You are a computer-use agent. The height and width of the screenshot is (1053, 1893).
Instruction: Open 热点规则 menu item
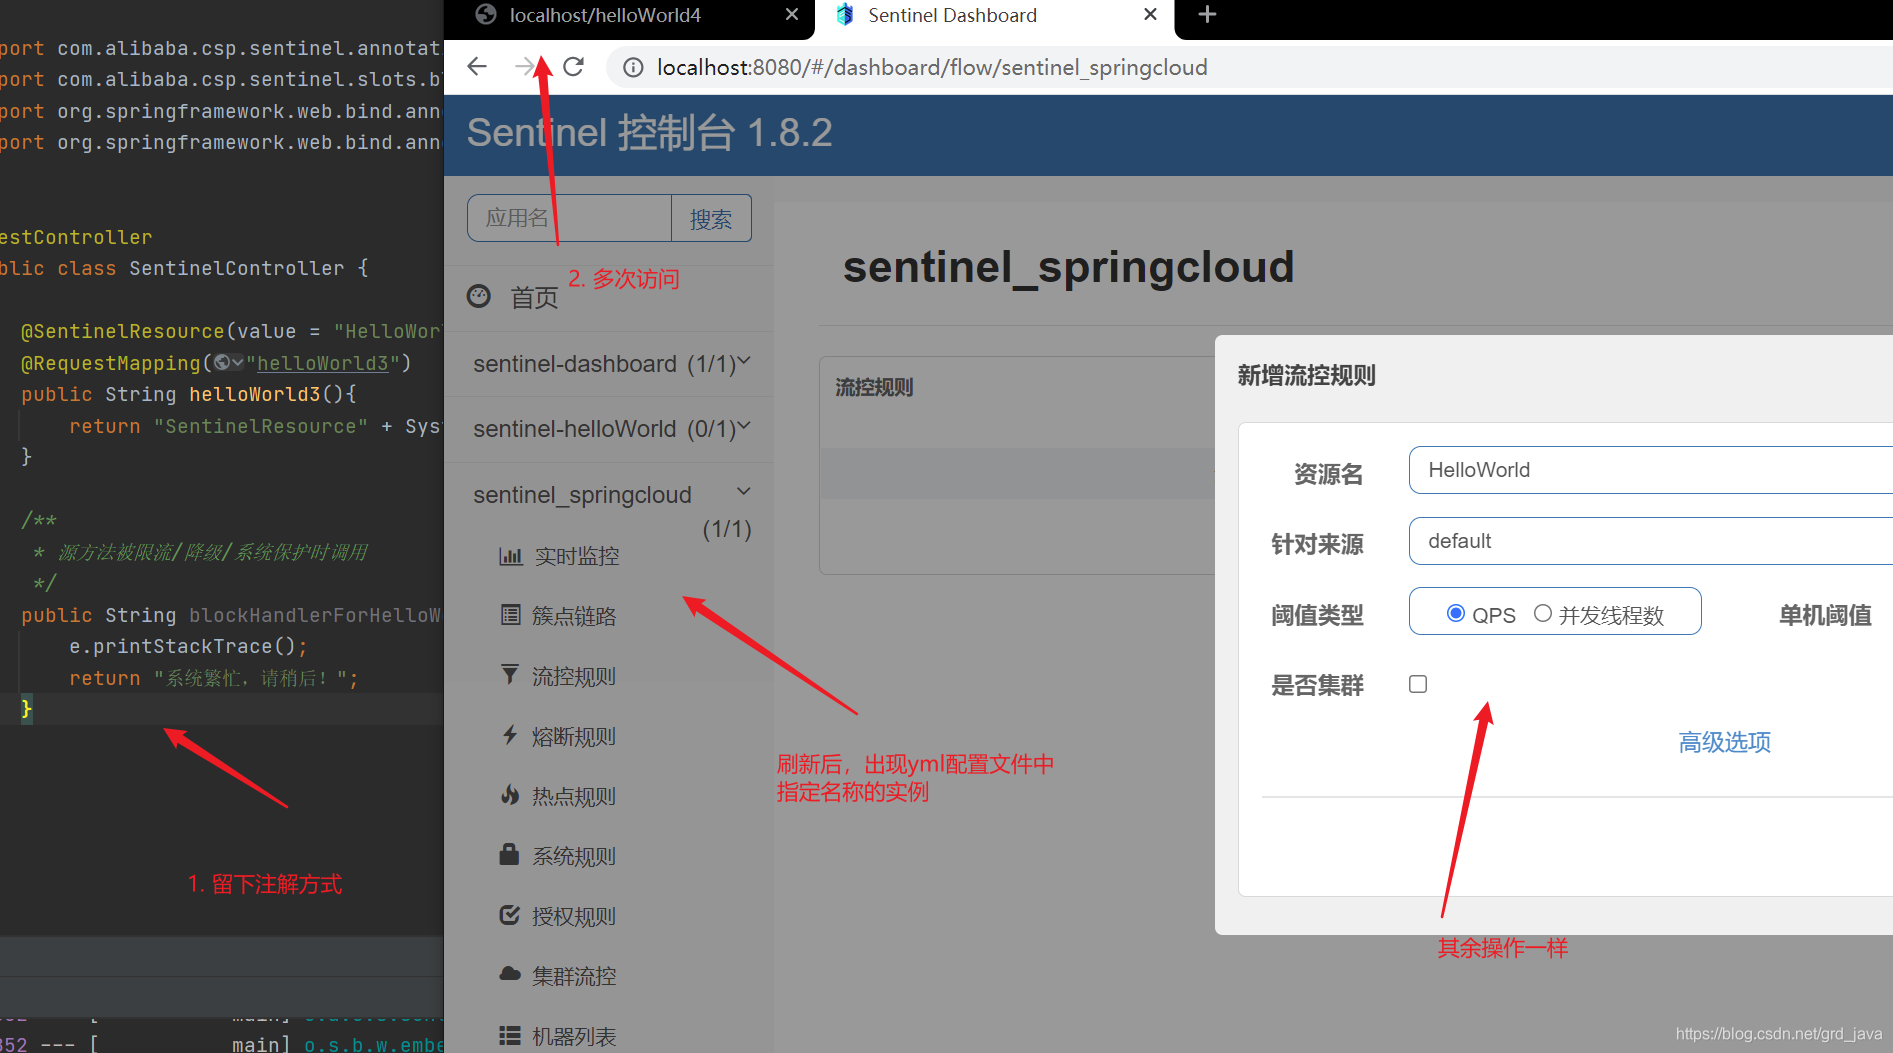point(574,796)
